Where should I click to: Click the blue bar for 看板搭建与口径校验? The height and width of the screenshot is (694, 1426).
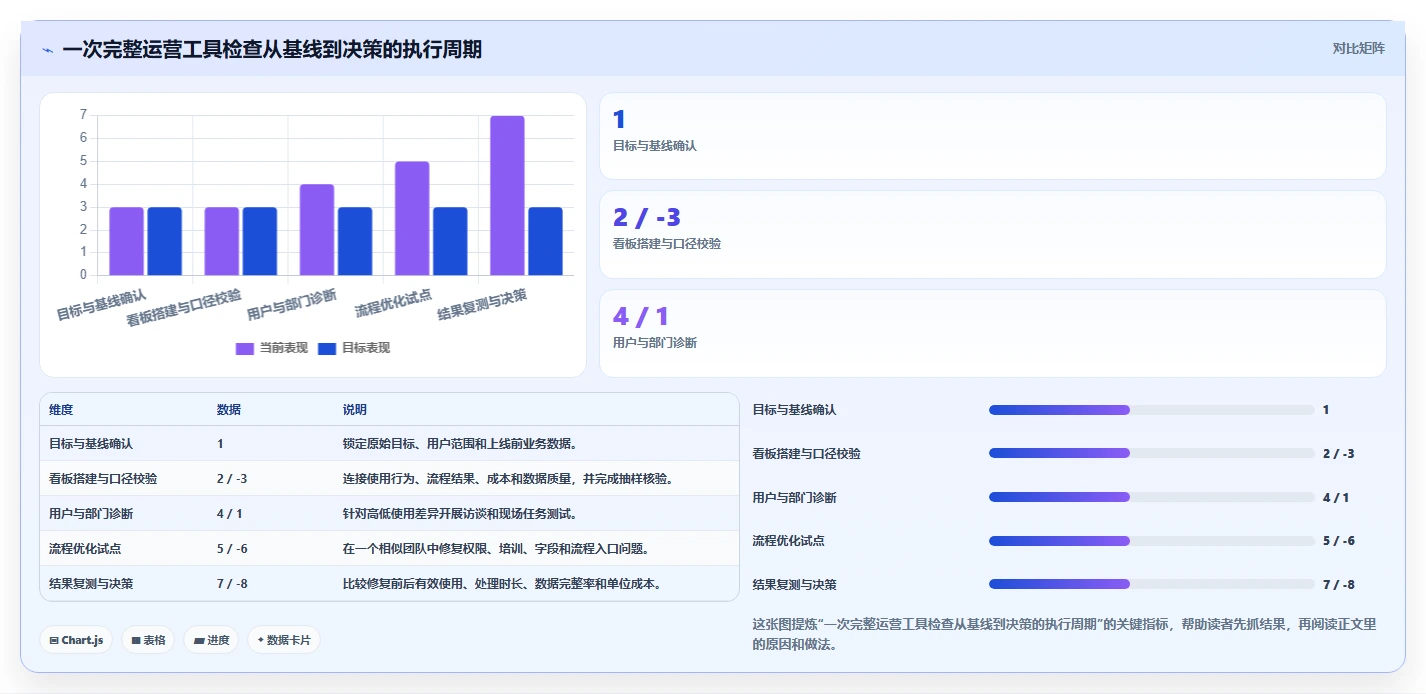(260, 241)
